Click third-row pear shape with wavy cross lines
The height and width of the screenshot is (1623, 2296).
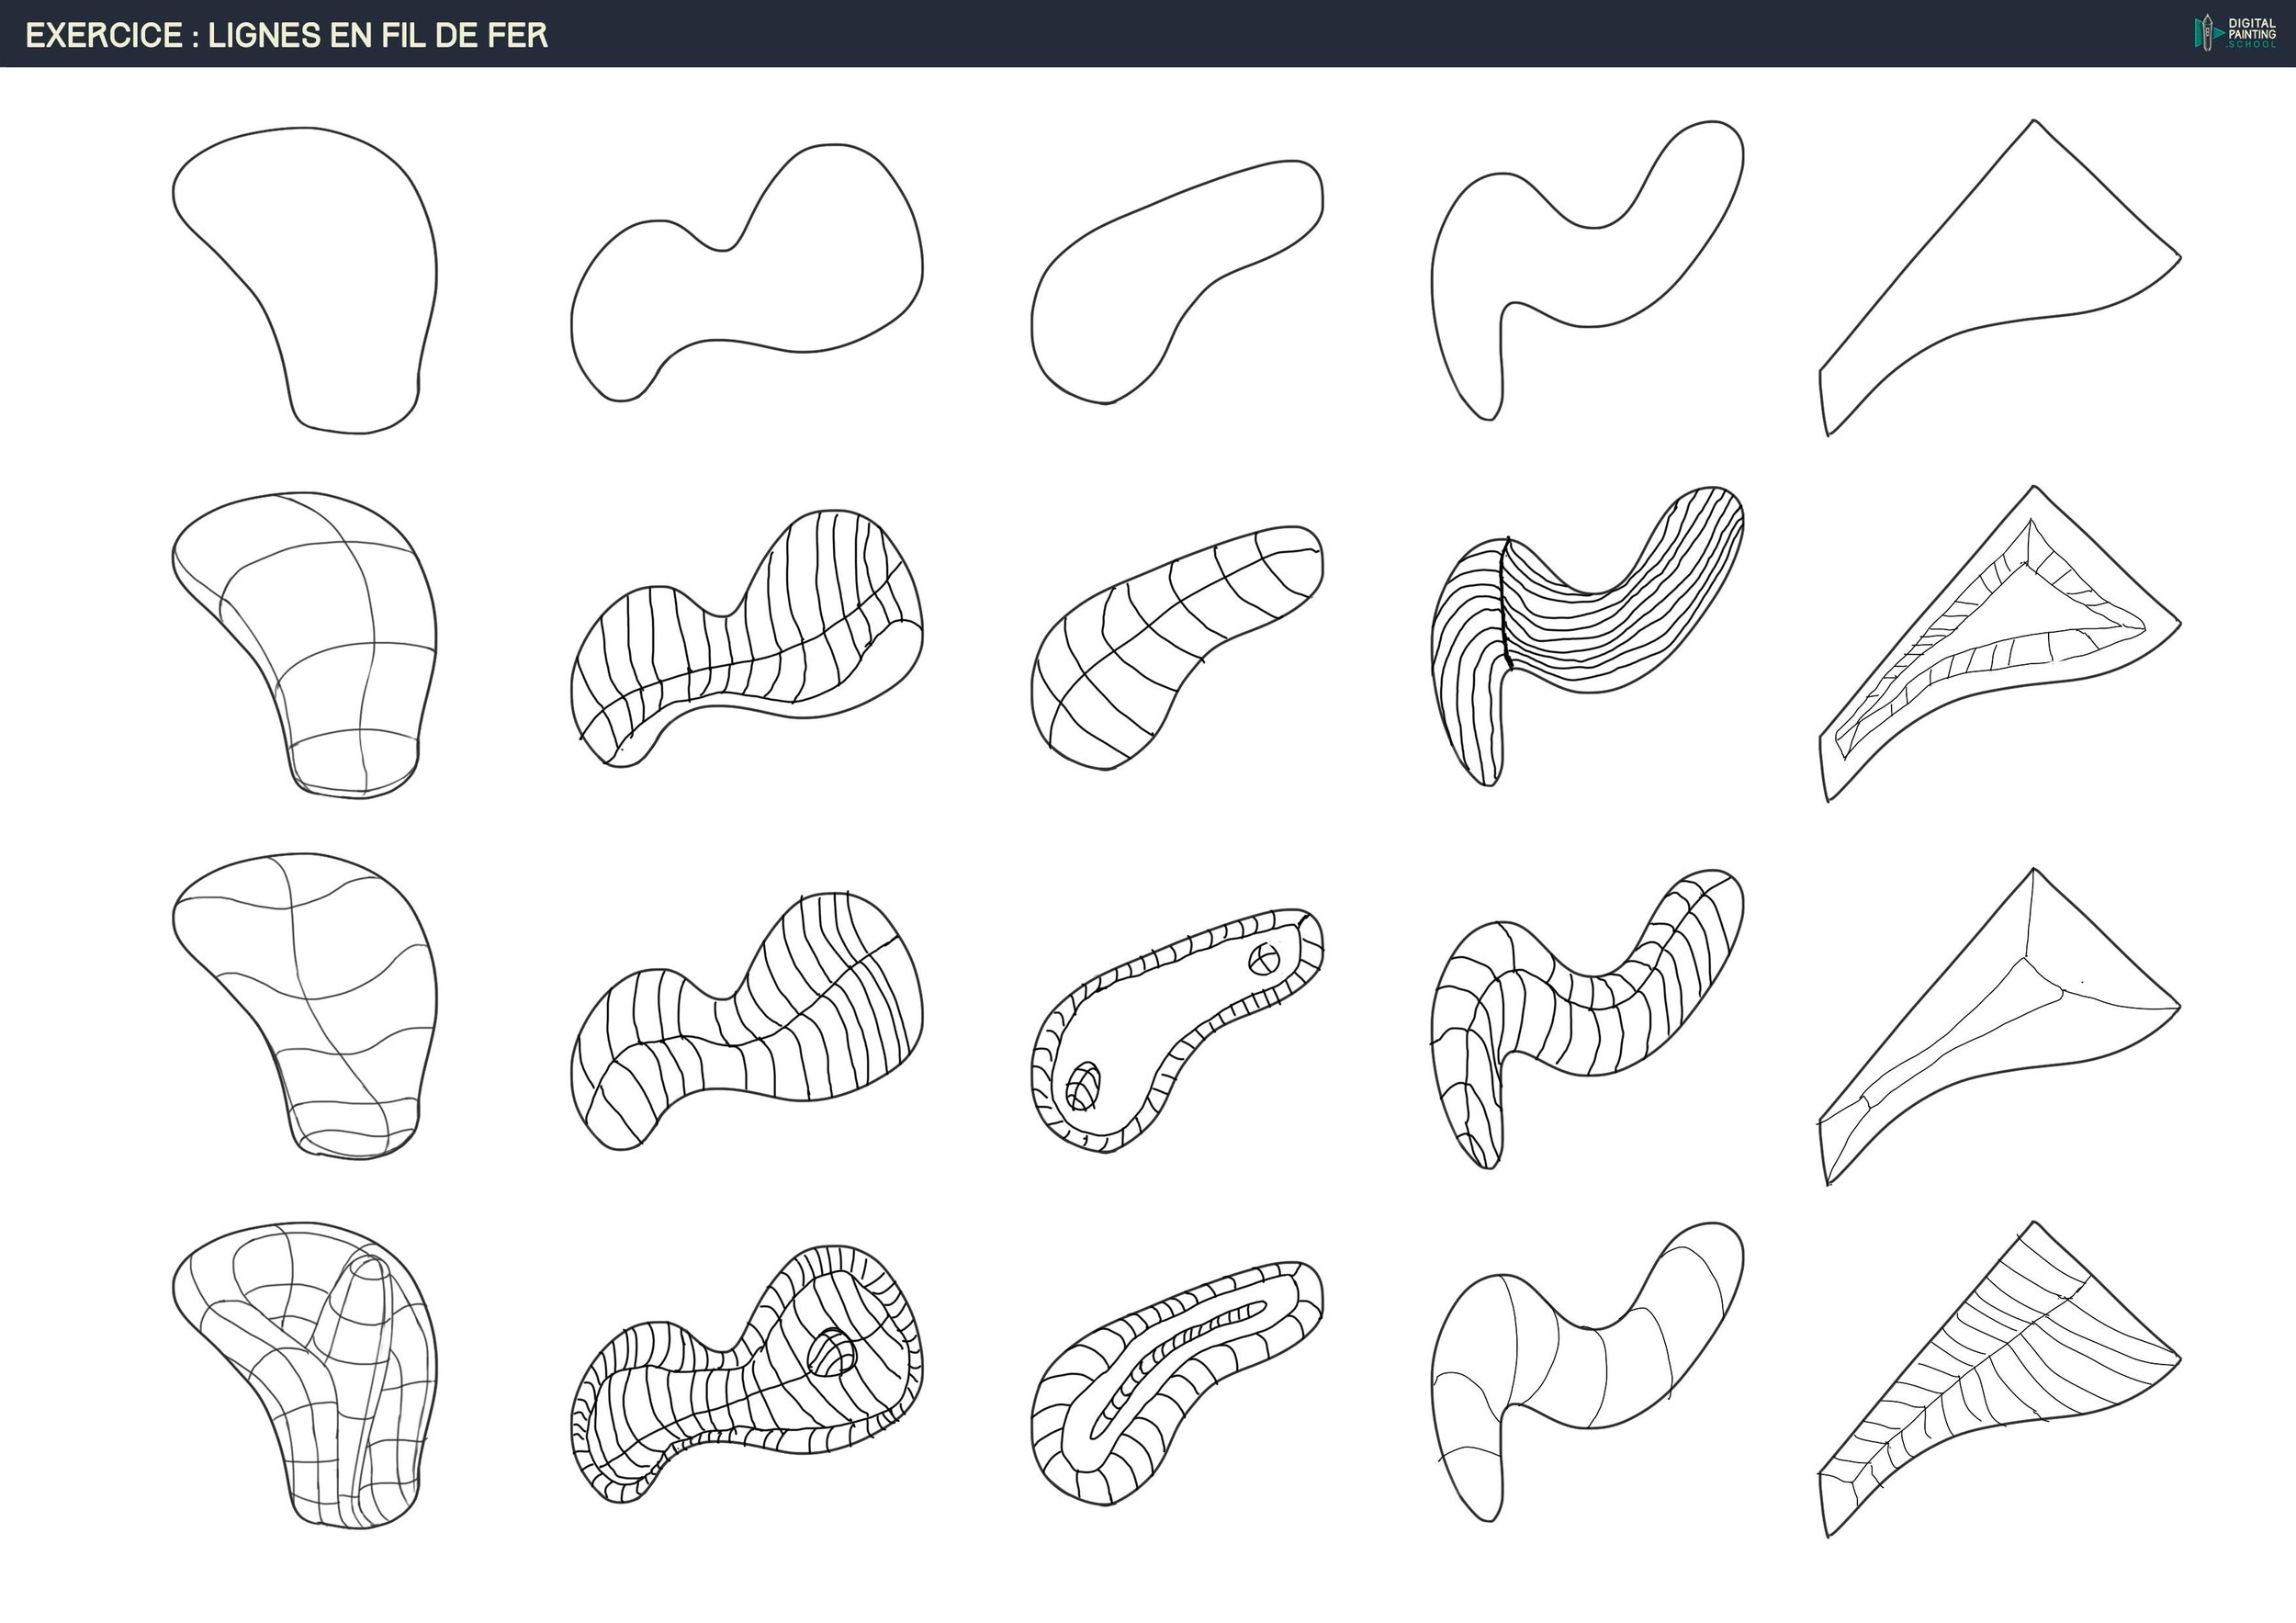click(x=320, y=1000)
